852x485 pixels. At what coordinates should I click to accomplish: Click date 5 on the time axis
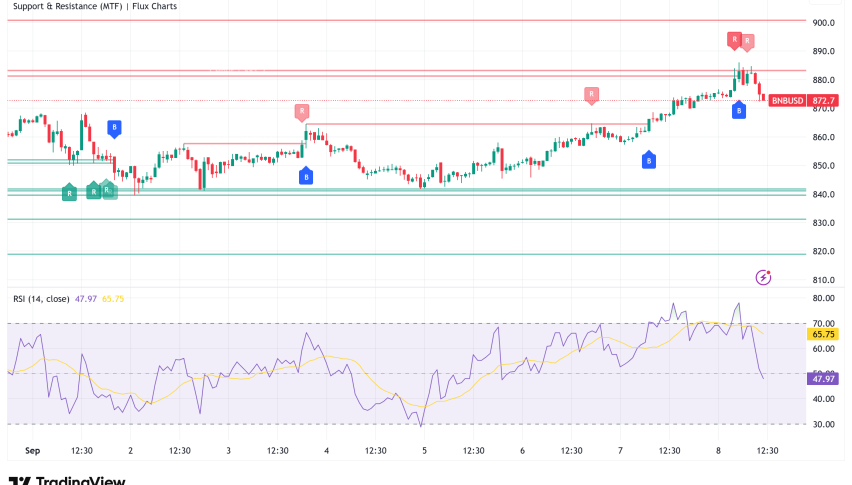click(x=424, y=451)
